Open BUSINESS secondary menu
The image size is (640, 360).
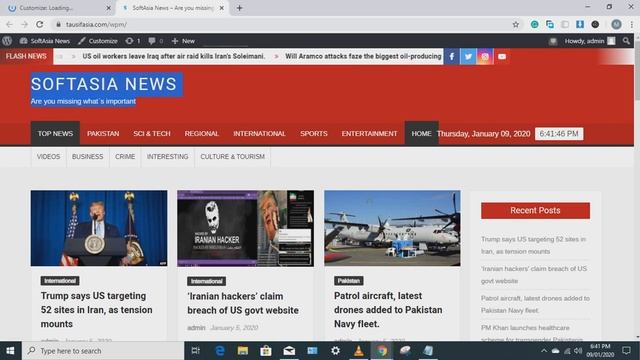pyautogui.click(x=87, y=157)
